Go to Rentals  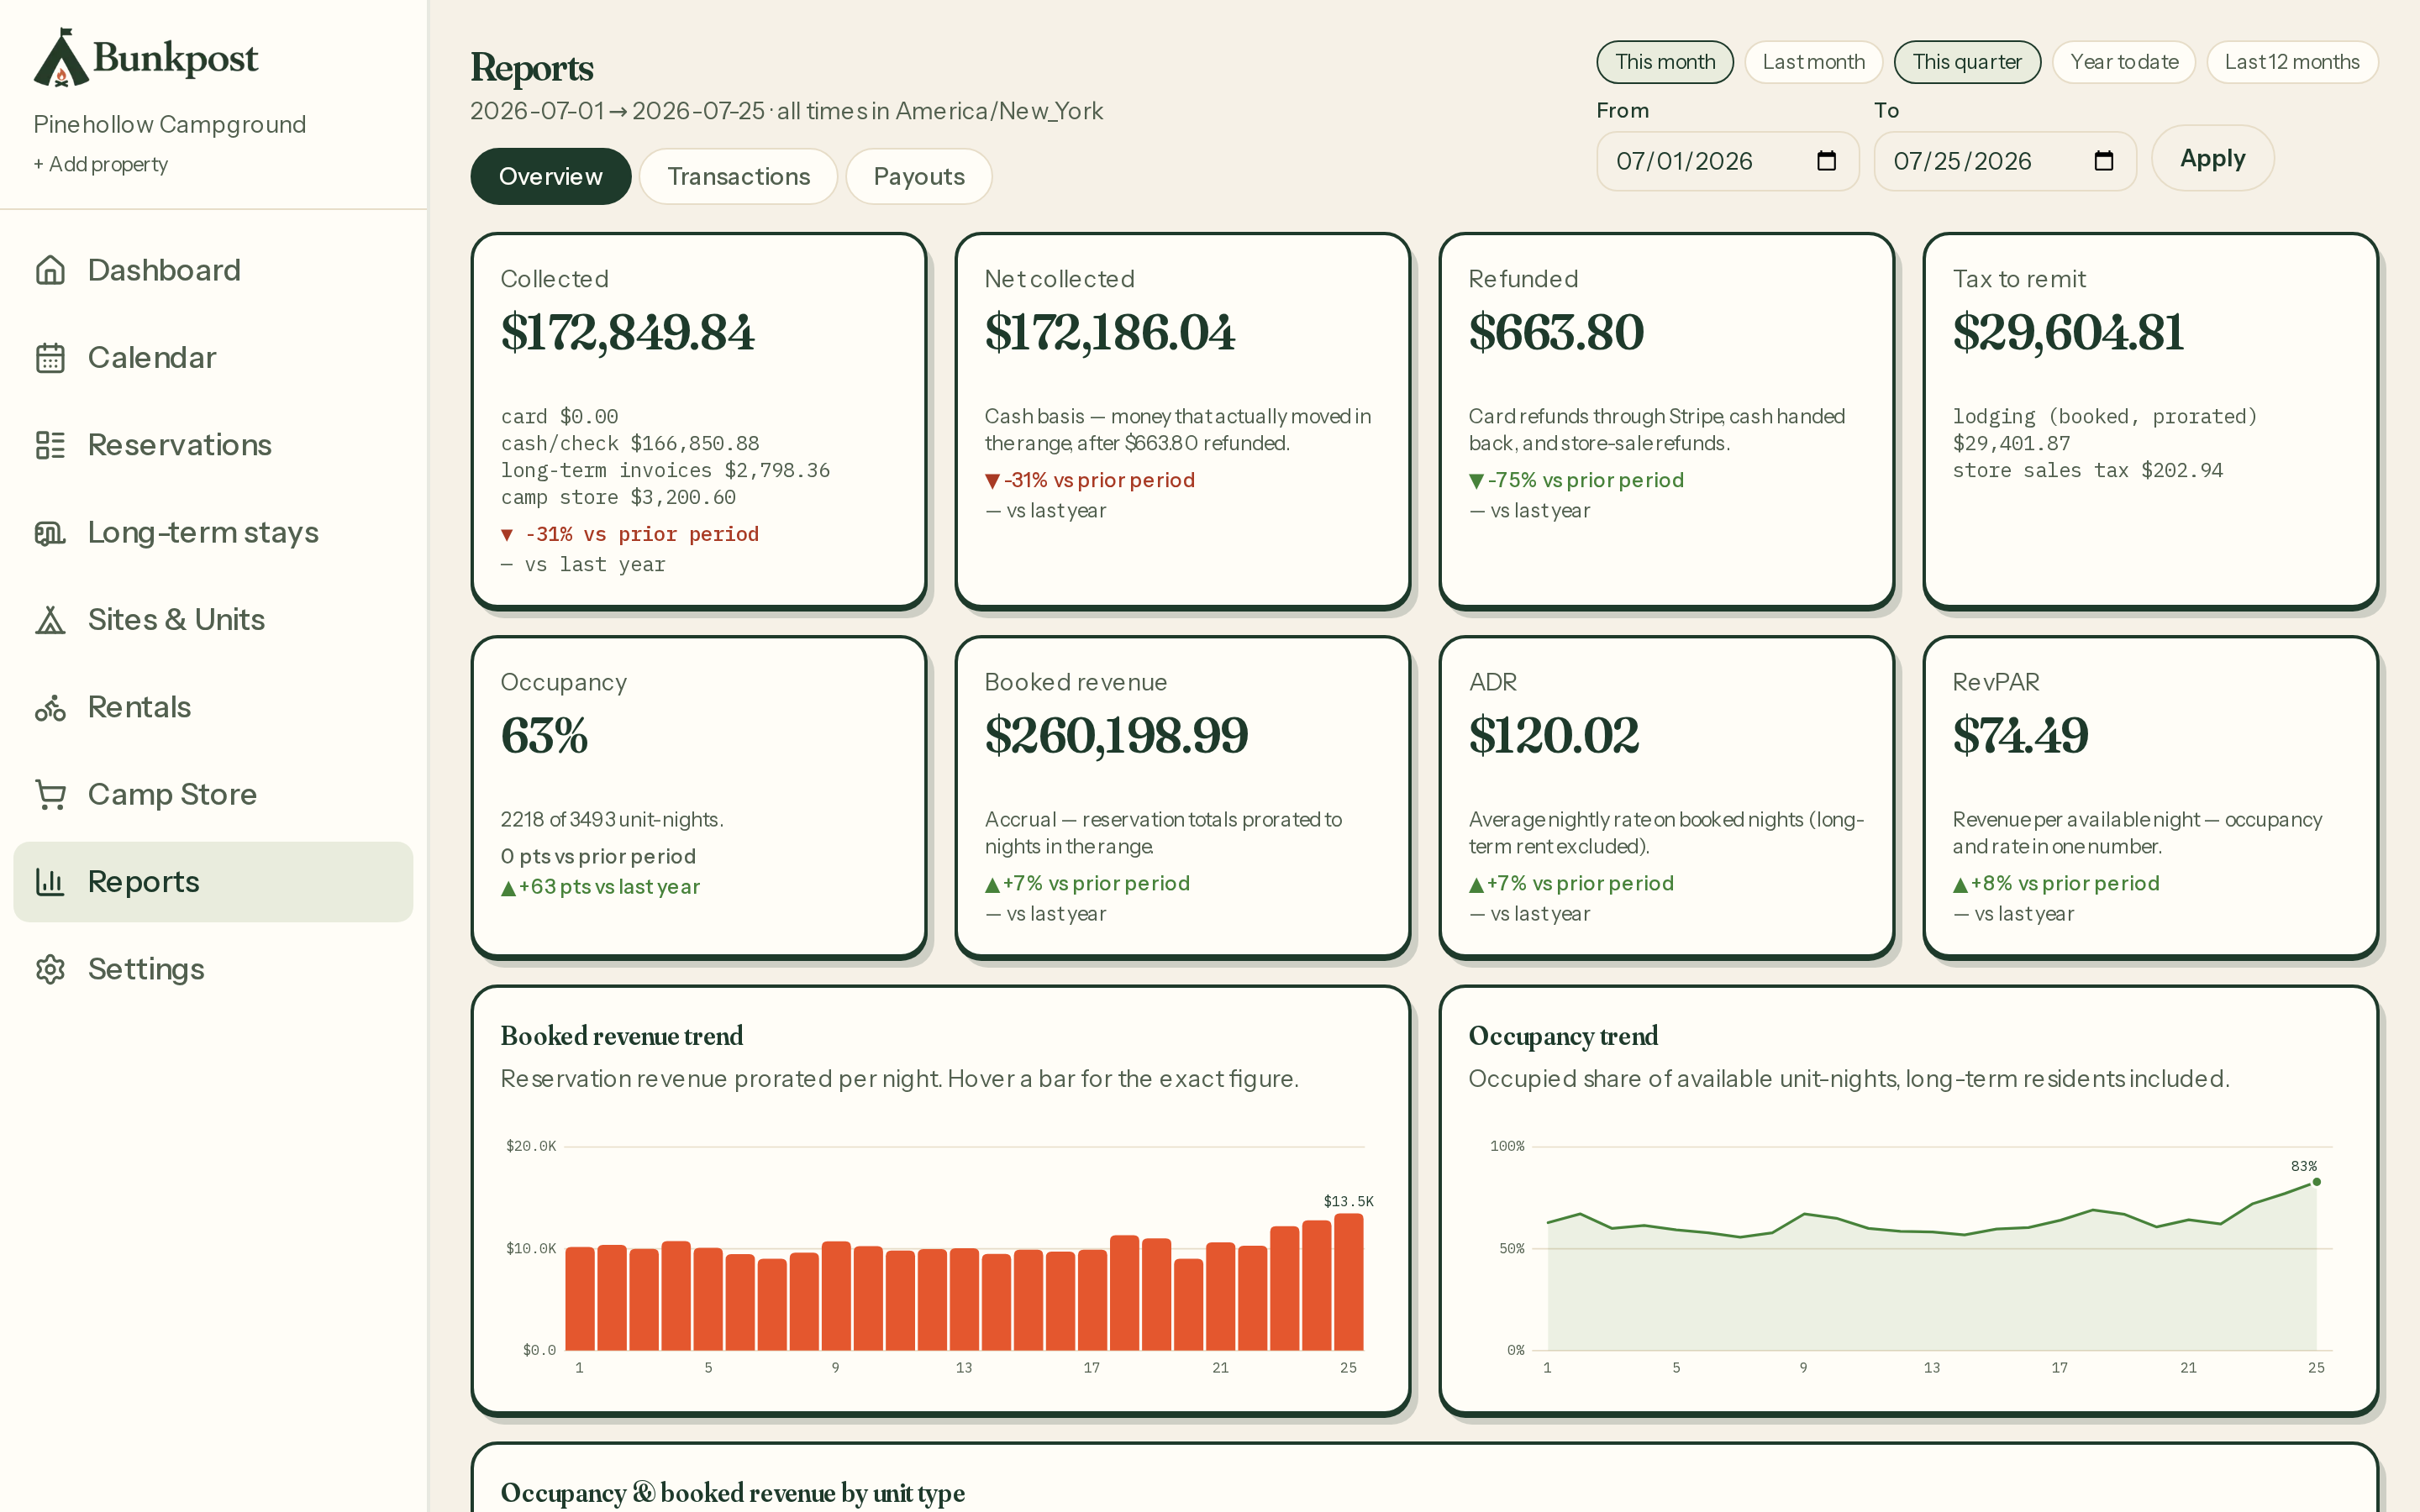point(213,707)
